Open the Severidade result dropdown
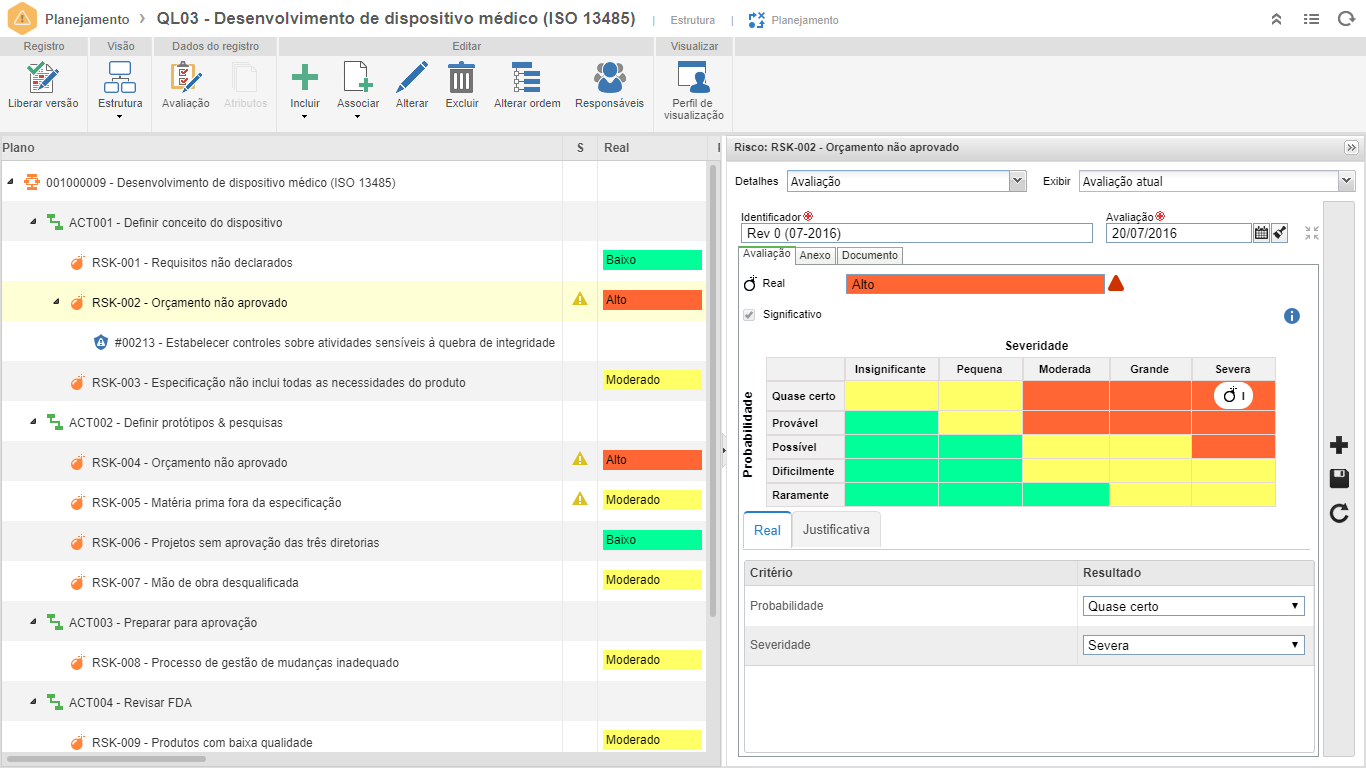This screenshot has width=1366, height=768. 1193,645
